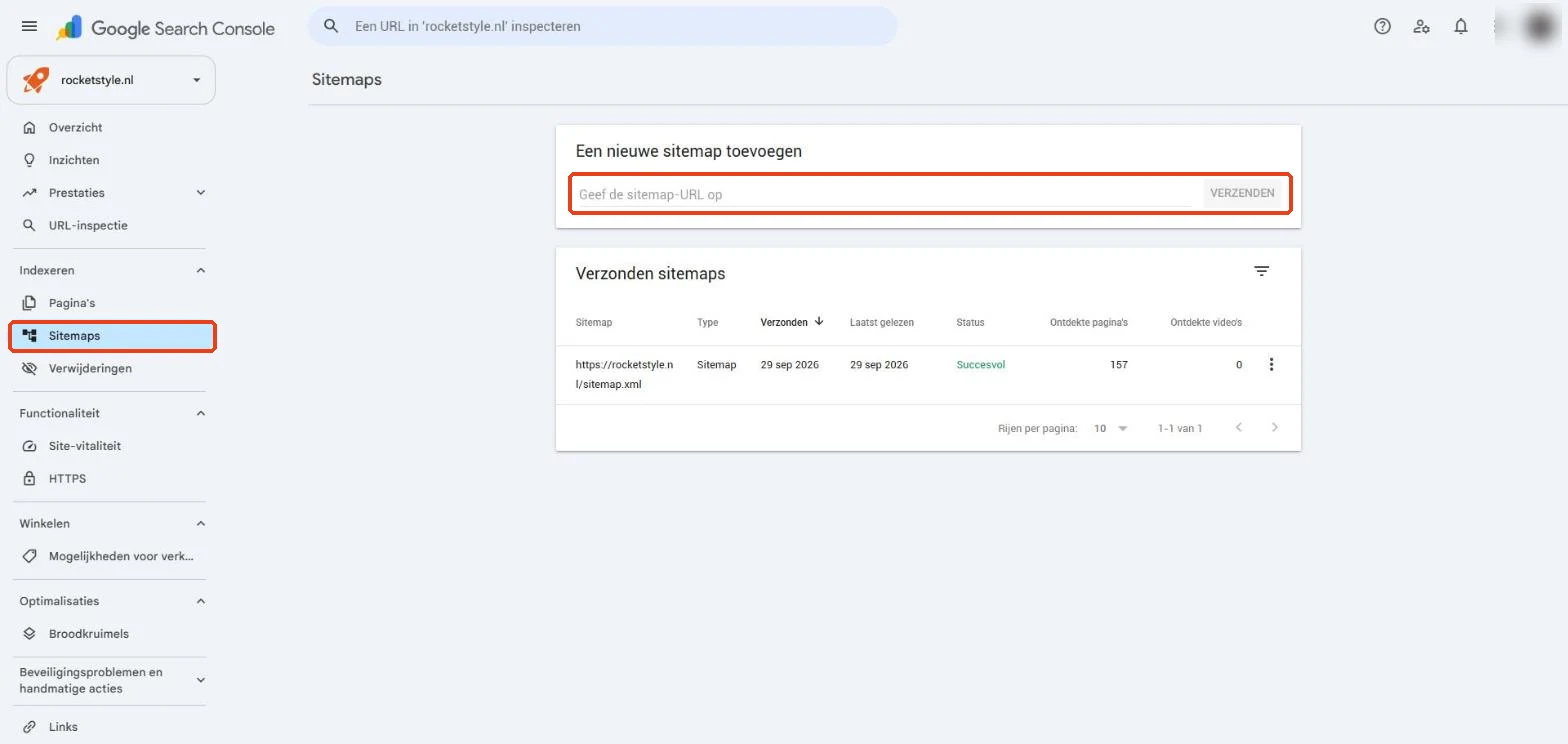
Task: Click the Status column header
Action: coord(970,322)
